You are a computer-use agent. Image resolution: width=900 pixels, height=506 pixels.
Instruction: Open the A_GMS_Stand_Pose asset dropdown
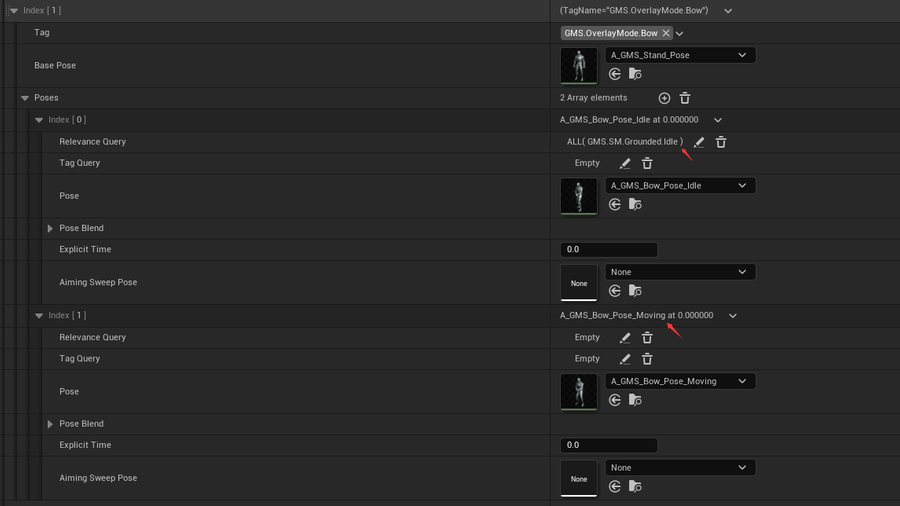pos(680,55)
